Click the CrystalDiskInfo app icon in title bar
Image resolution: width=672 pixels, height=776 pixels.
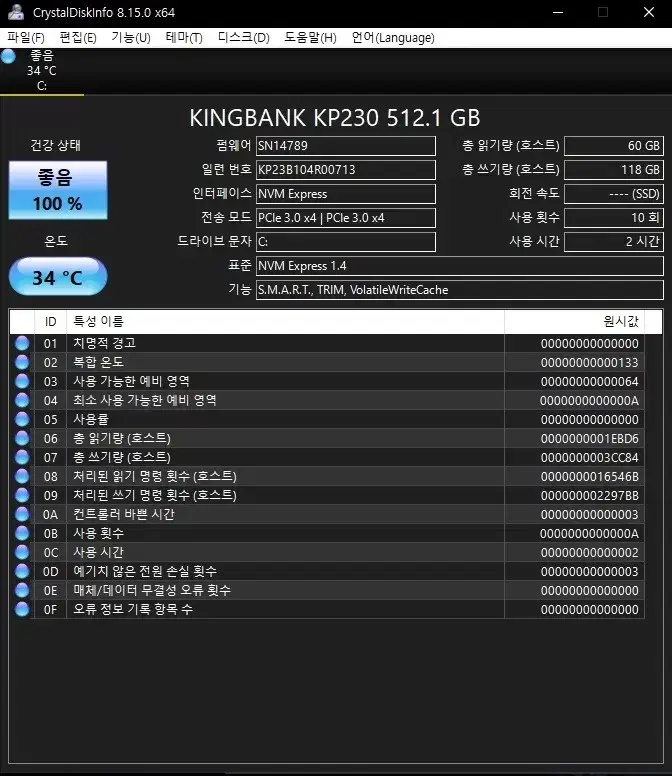pos(16,12)
